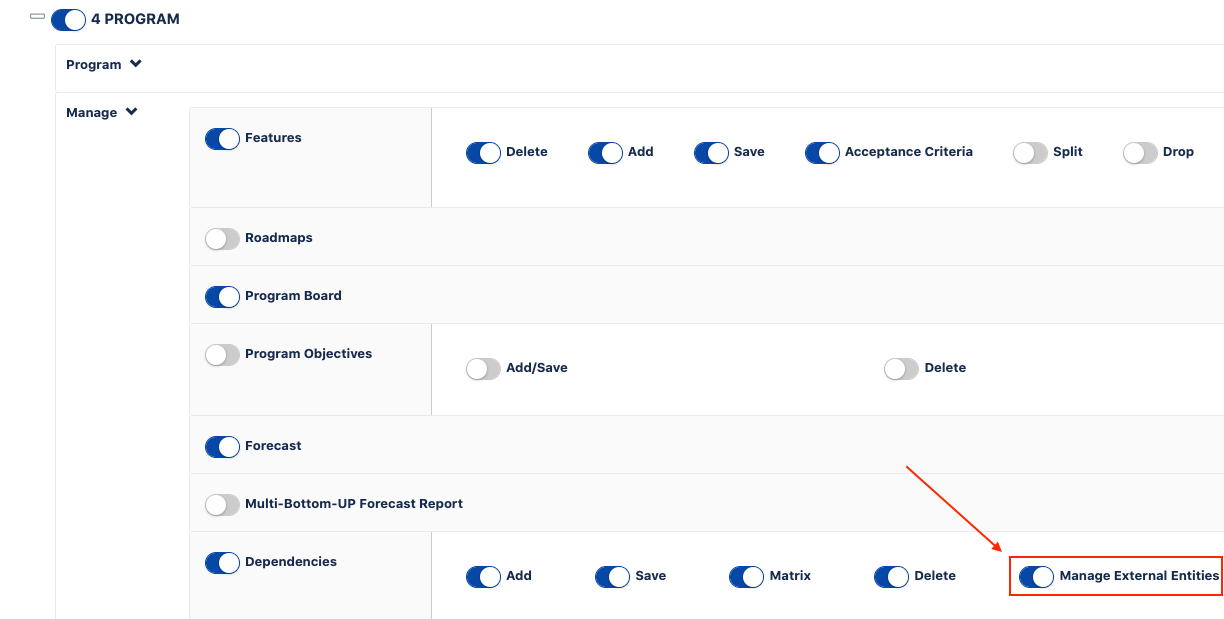Enable the Drop toggle
The image size is (1224, 619).
coord(1140,152)
